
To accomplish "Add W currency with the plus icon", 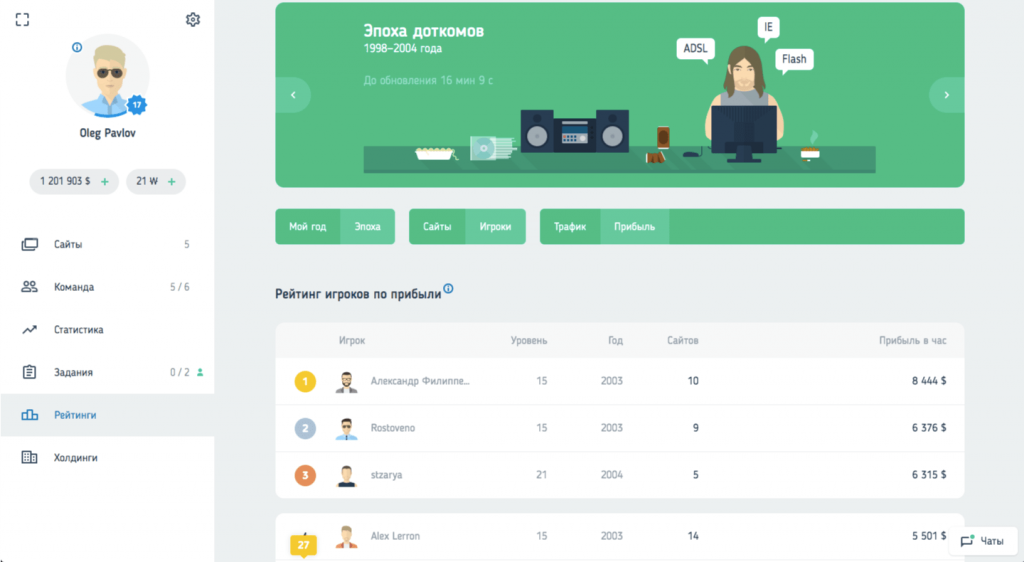I will point(172,181).
